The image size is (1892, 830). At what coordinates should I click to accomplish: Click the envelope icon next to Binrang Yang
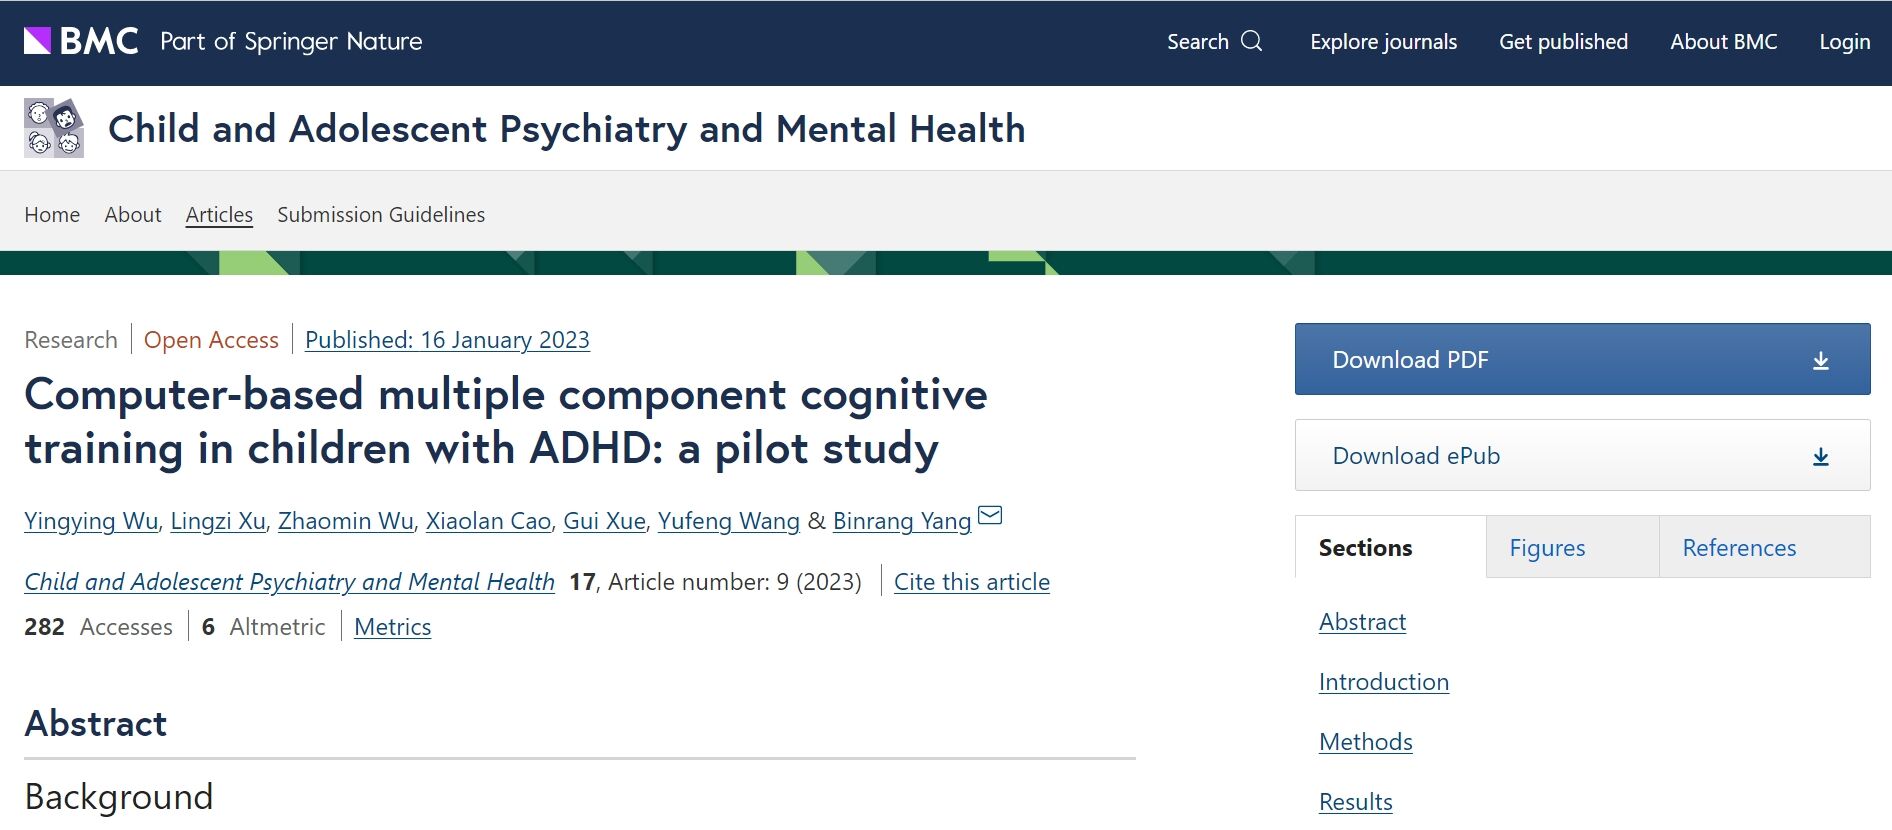(989, 516)
